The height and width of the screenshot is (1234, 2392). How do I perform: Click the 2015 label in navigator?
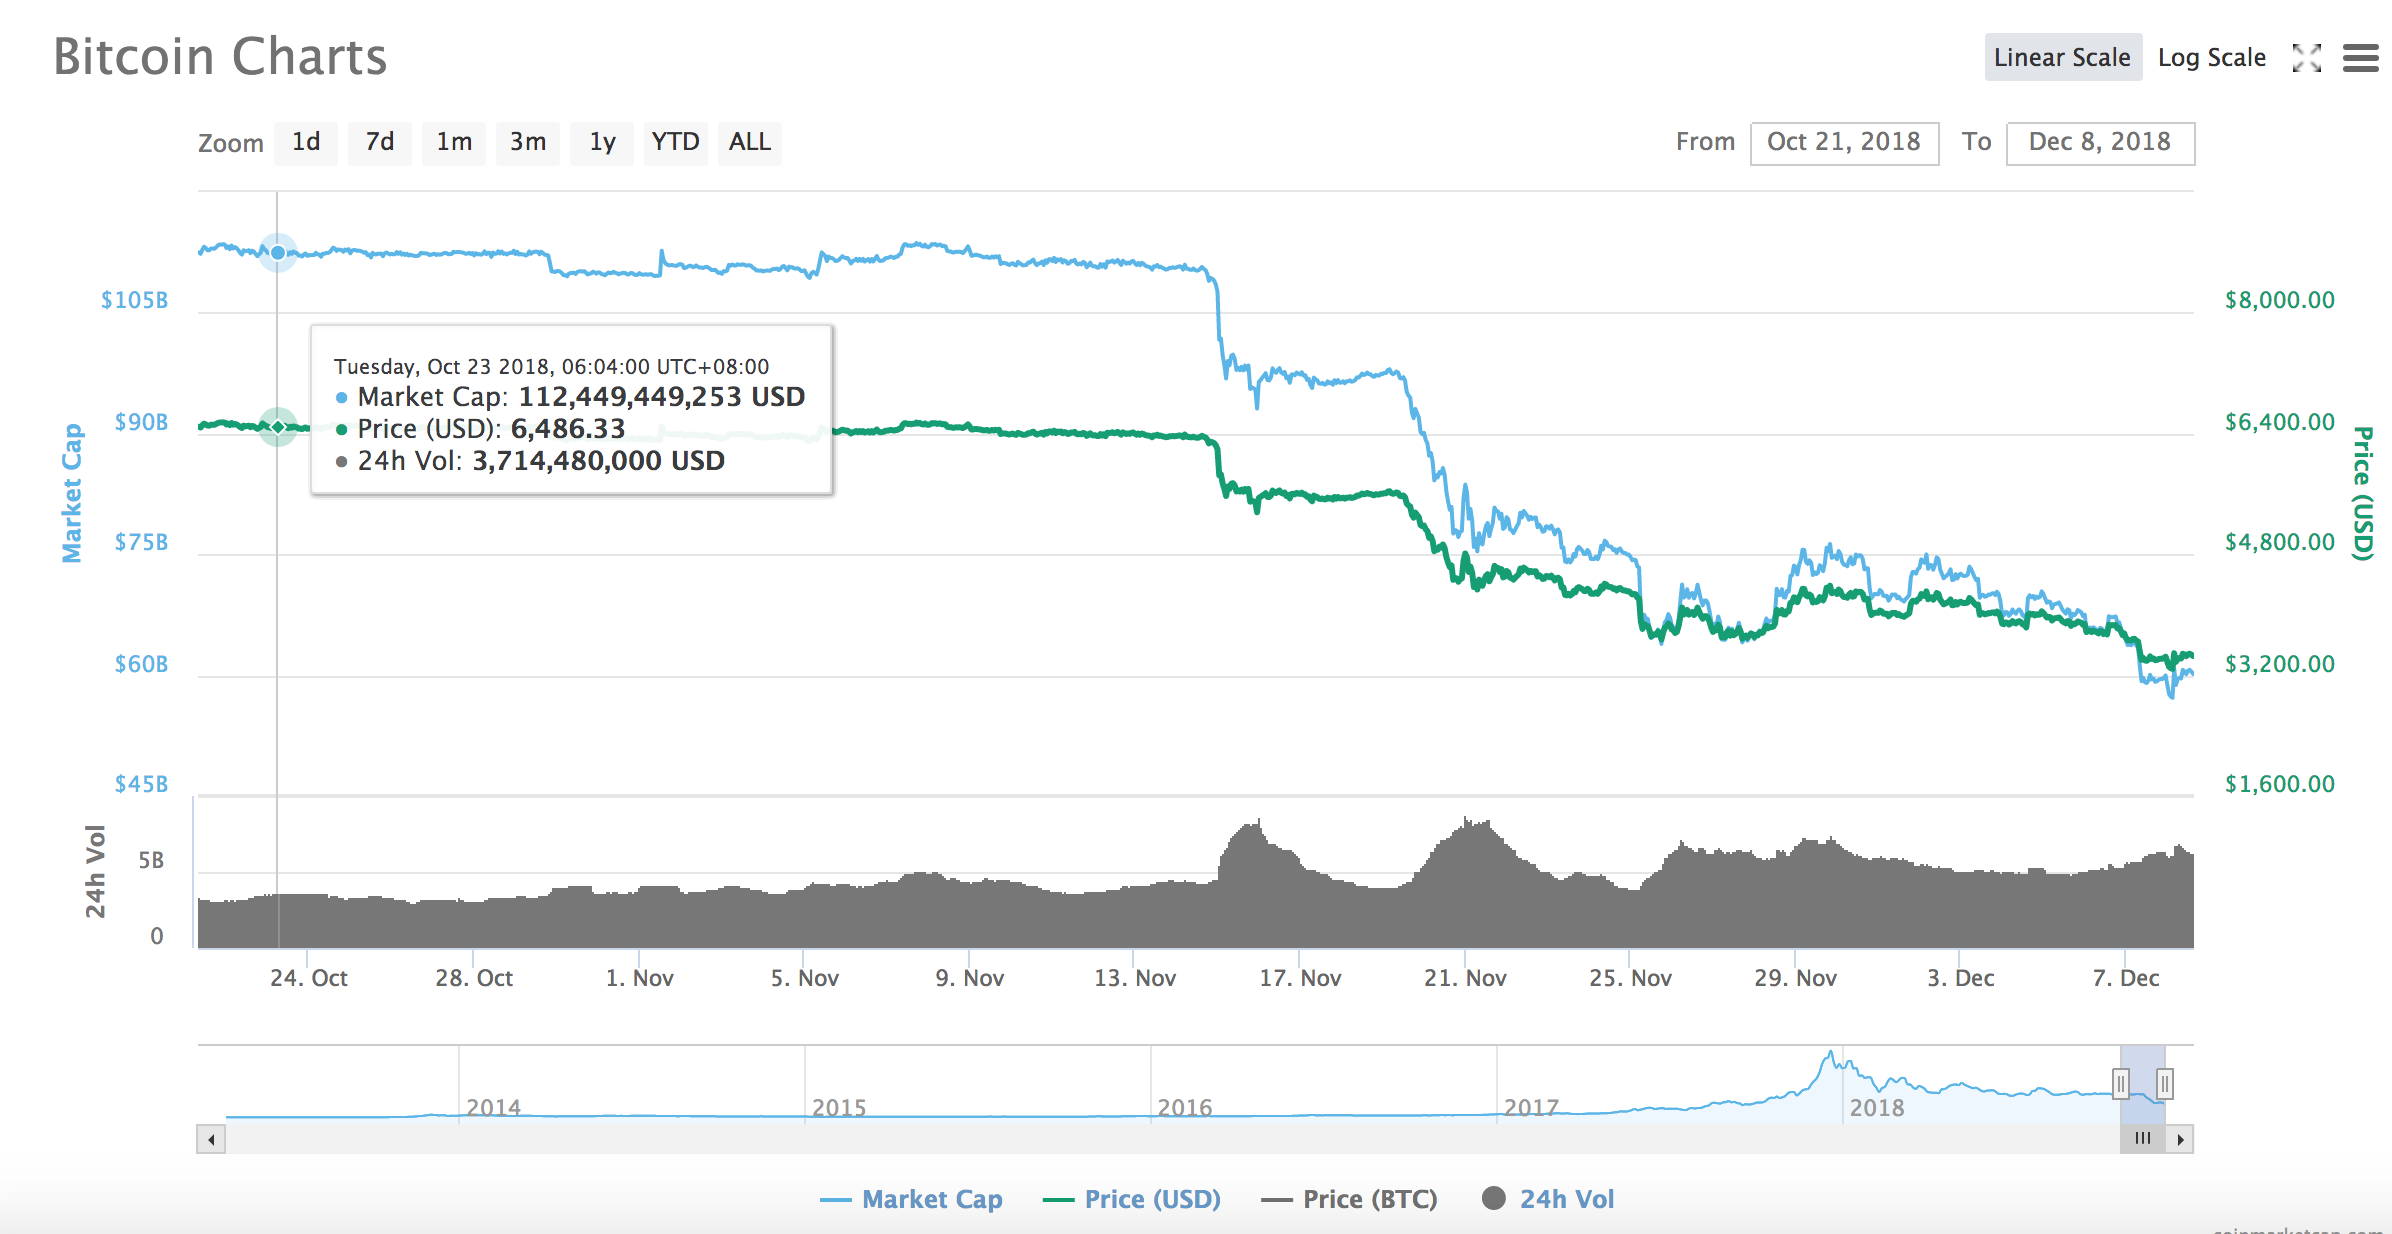[x=839, y=1108]
